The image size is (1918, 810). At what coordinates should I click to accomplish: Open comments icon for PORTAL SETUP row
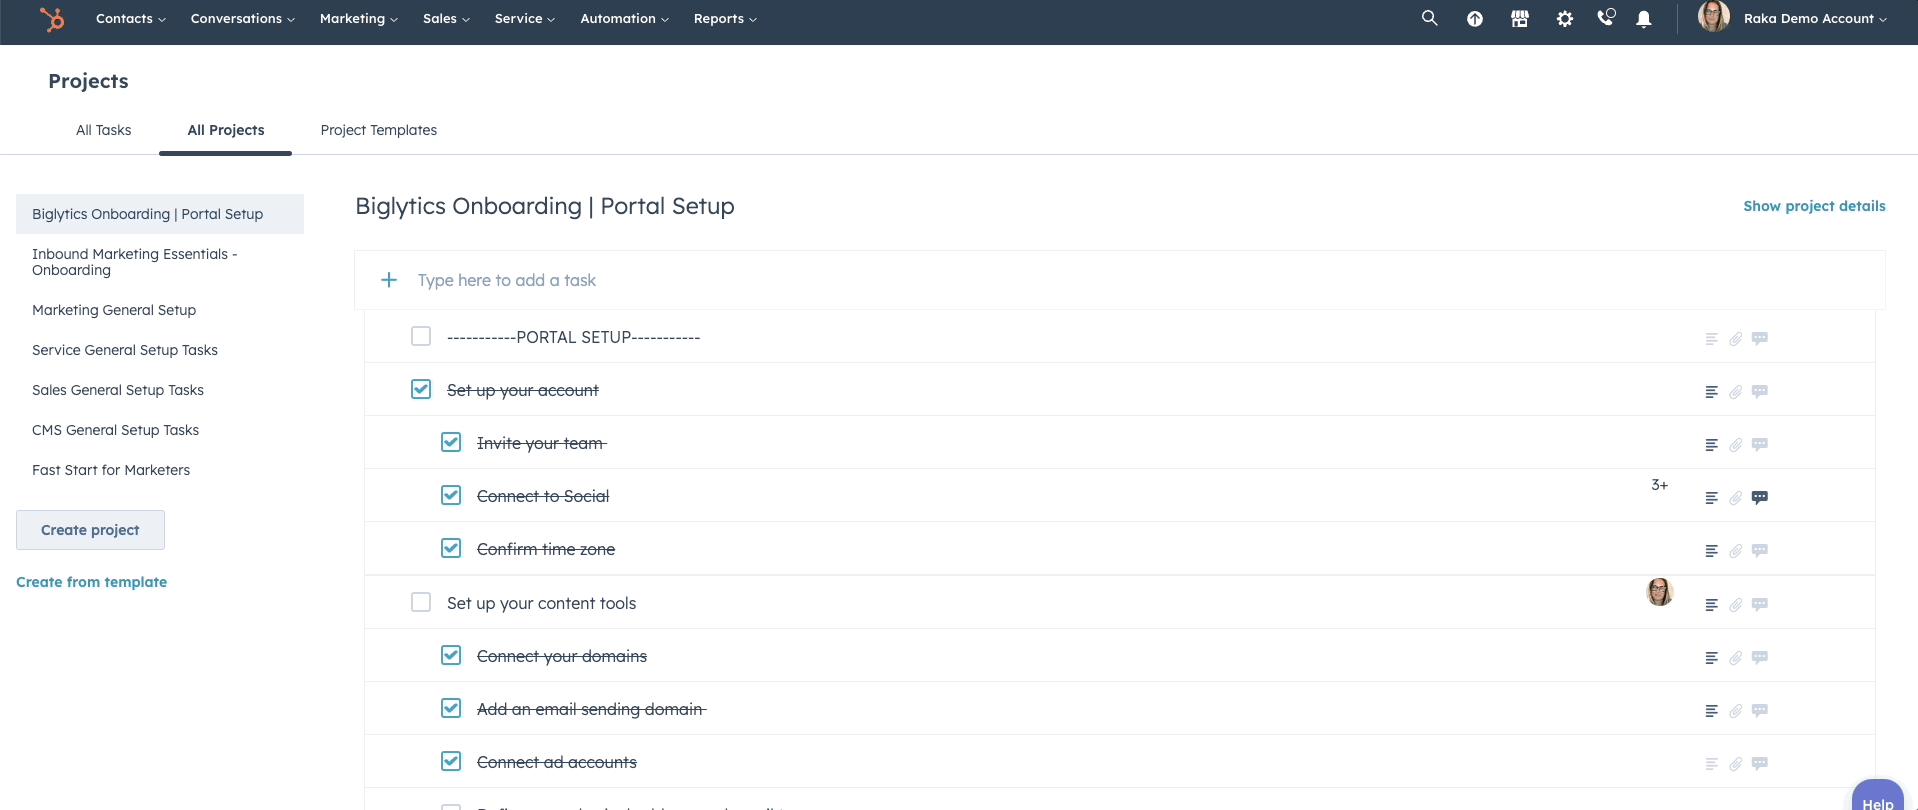(1760, 338)
